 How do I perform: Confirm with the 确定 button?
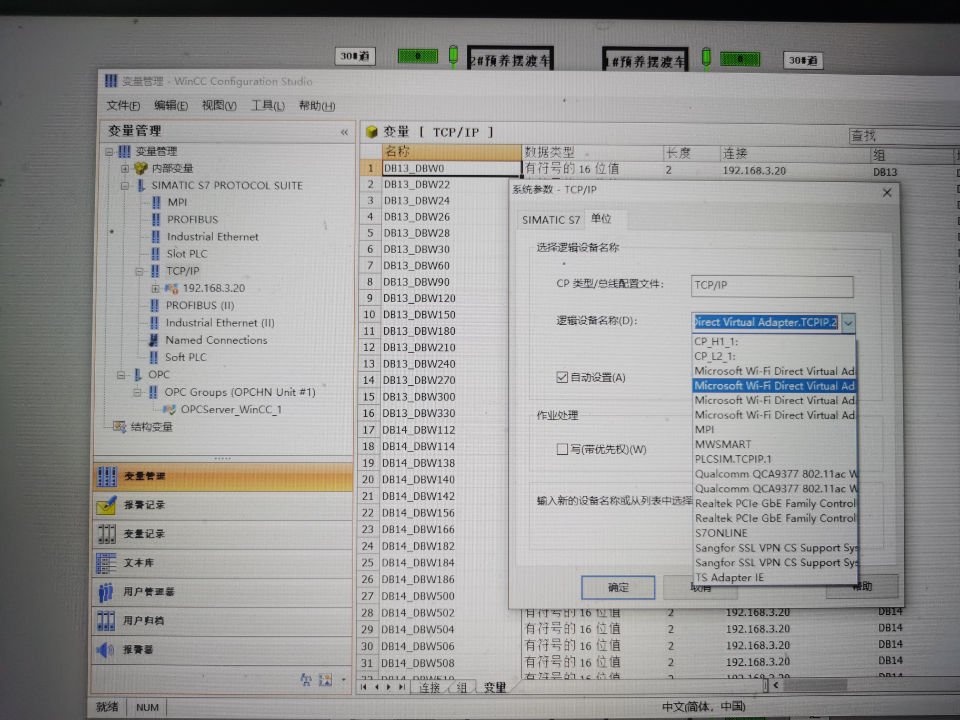point(618,587)
